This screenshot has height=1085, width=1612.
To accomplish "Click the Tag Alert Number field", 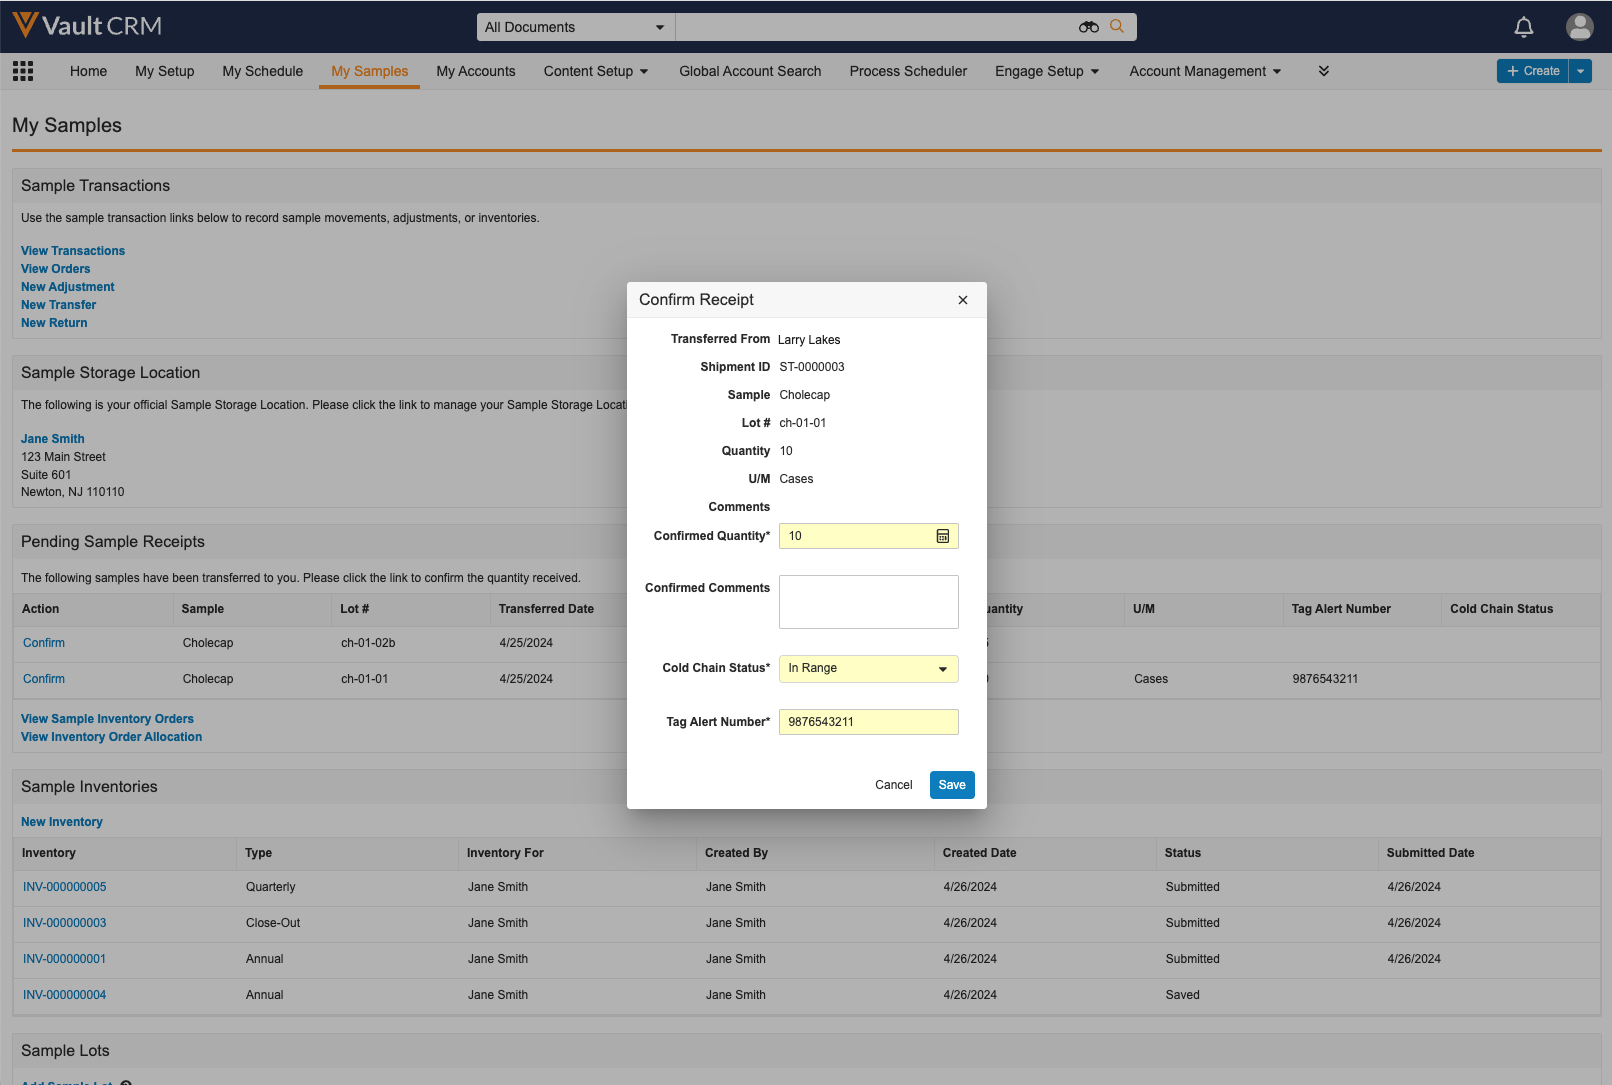I will pyautogui.click(x=868, y=722).
